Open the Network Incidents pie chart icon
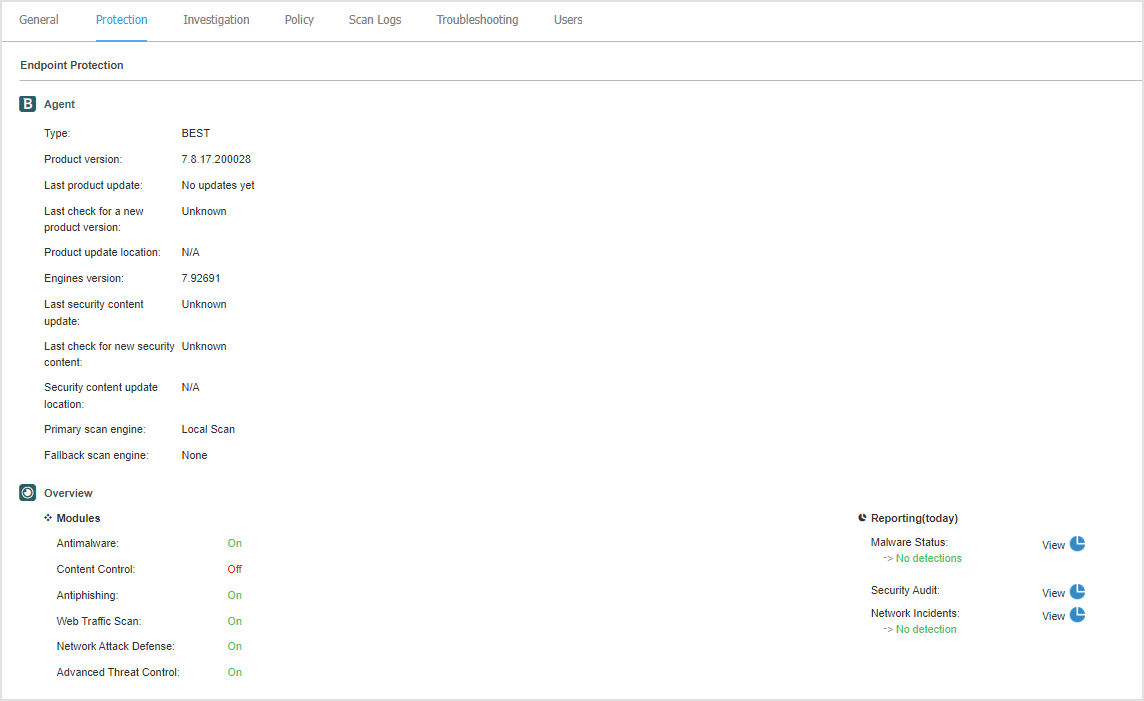1144x701 pixels. click(x=1076, y=615)
